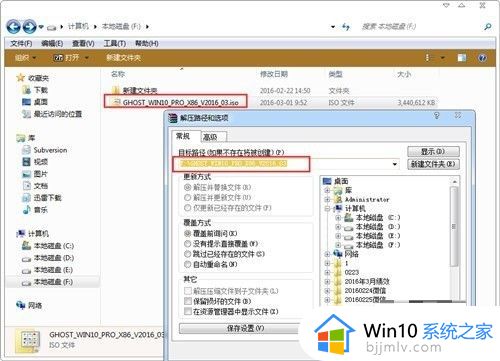Select the 收藏夹 star in sidebar

point(21,78)
